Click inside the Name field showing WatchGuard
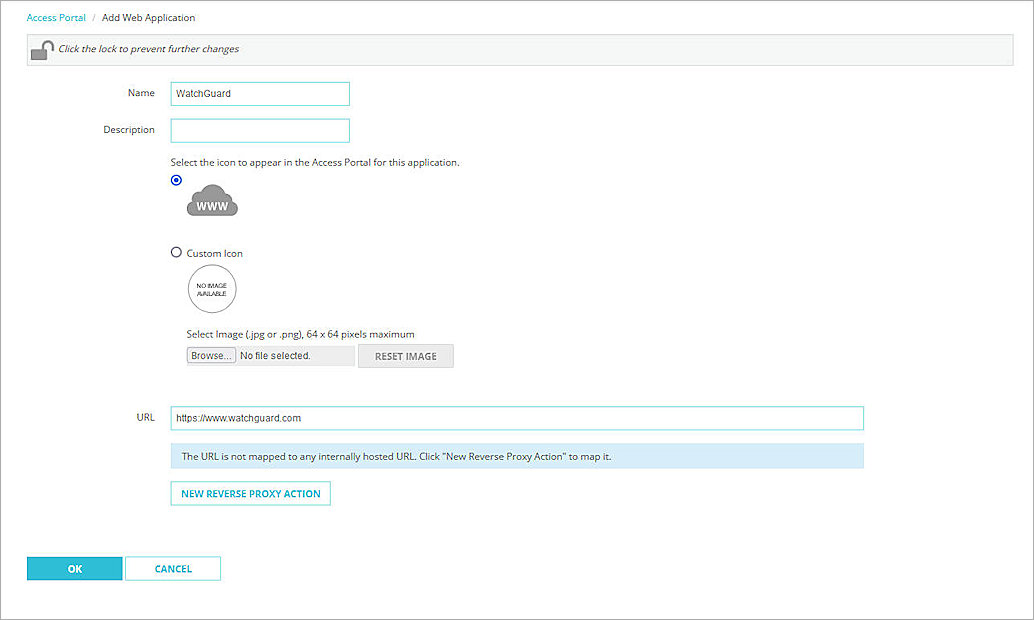The height and width of the screenshot is (620, 1034). [x=260, y=93]
